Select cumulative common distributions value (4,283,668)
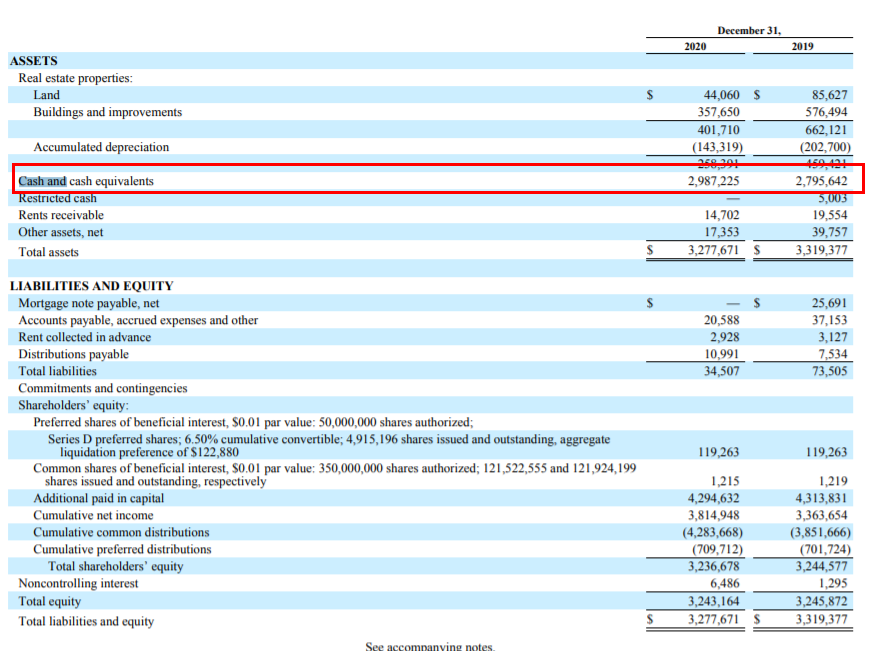Image resolution: width=871 pixels, height=651 pixels. [713, 532]
